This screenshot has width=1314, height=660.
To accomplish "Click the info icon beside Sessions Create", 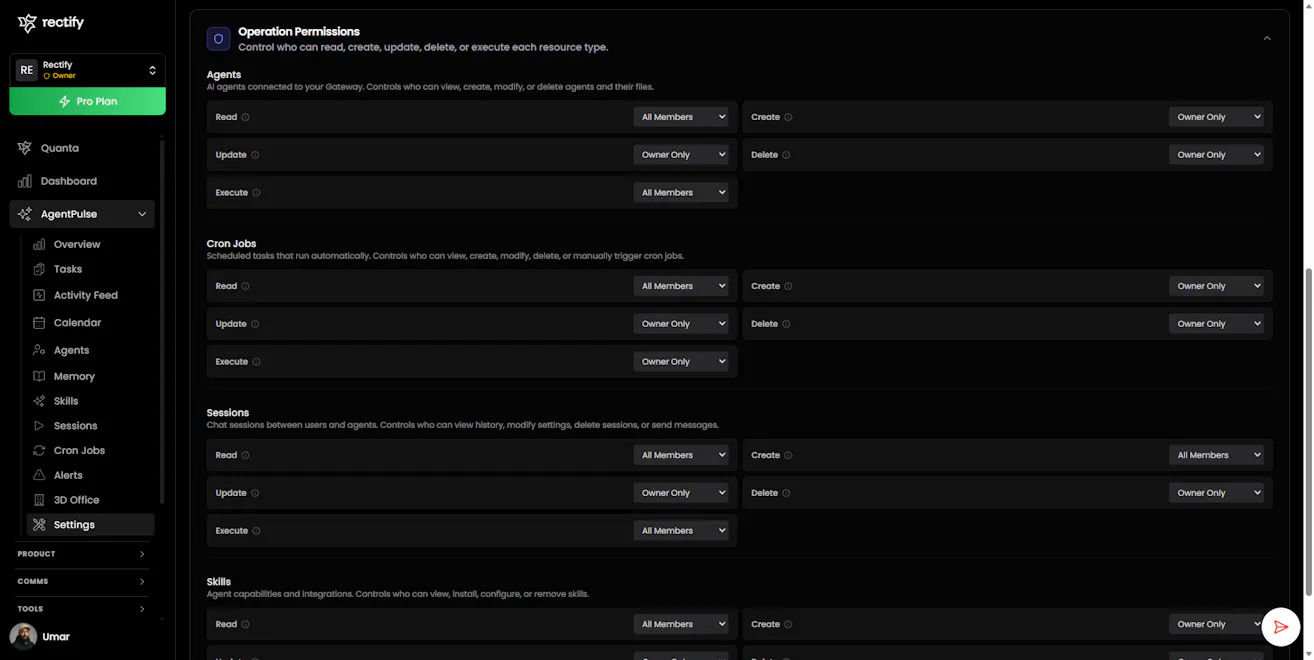I will 788,455.
